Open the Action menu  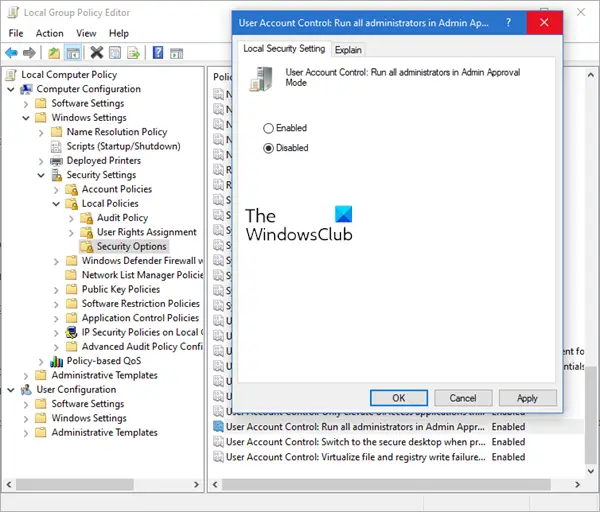49,33
